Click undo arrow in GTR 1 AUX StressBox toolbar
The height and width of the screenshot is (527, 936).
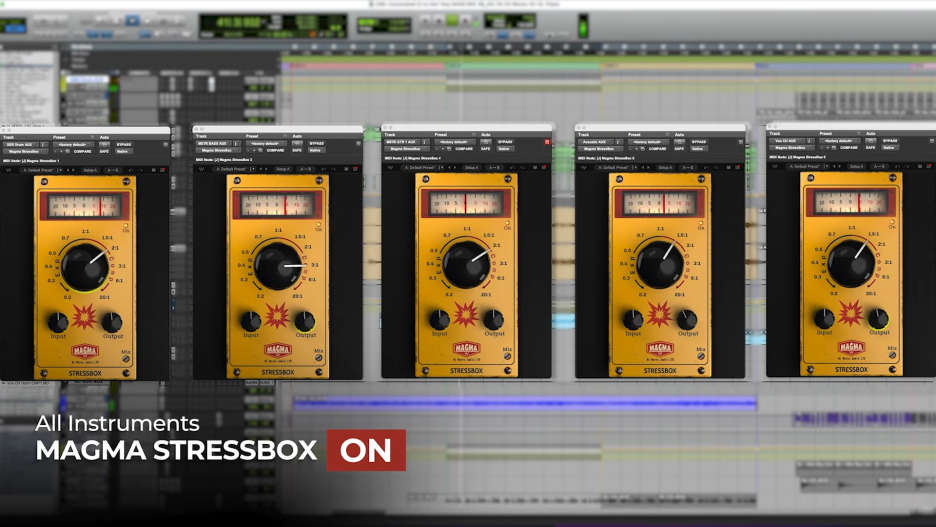(512, 168)
